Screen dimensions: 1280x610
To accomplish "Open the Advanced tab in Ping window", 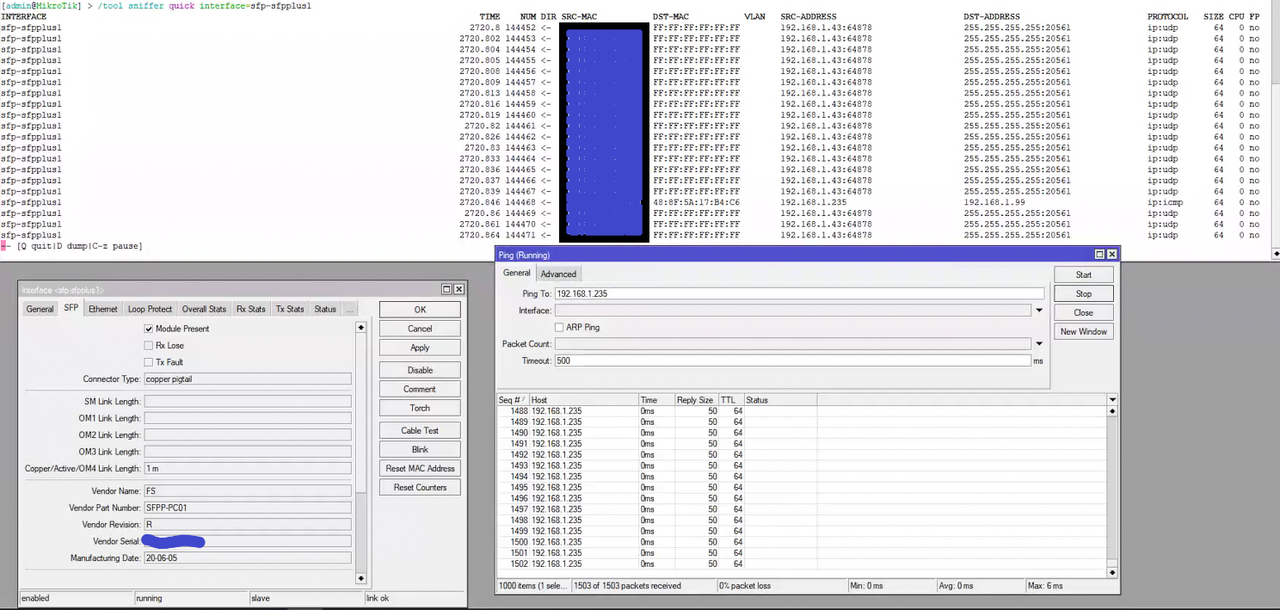I will point(558,274).
